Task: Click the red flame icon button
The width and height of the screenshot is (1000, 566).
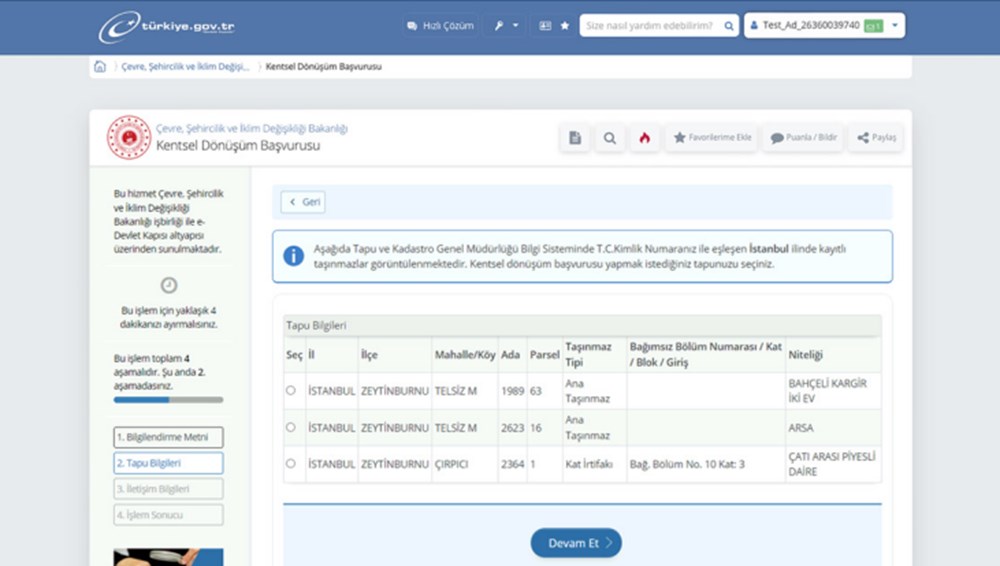Action: click(644, 138)
